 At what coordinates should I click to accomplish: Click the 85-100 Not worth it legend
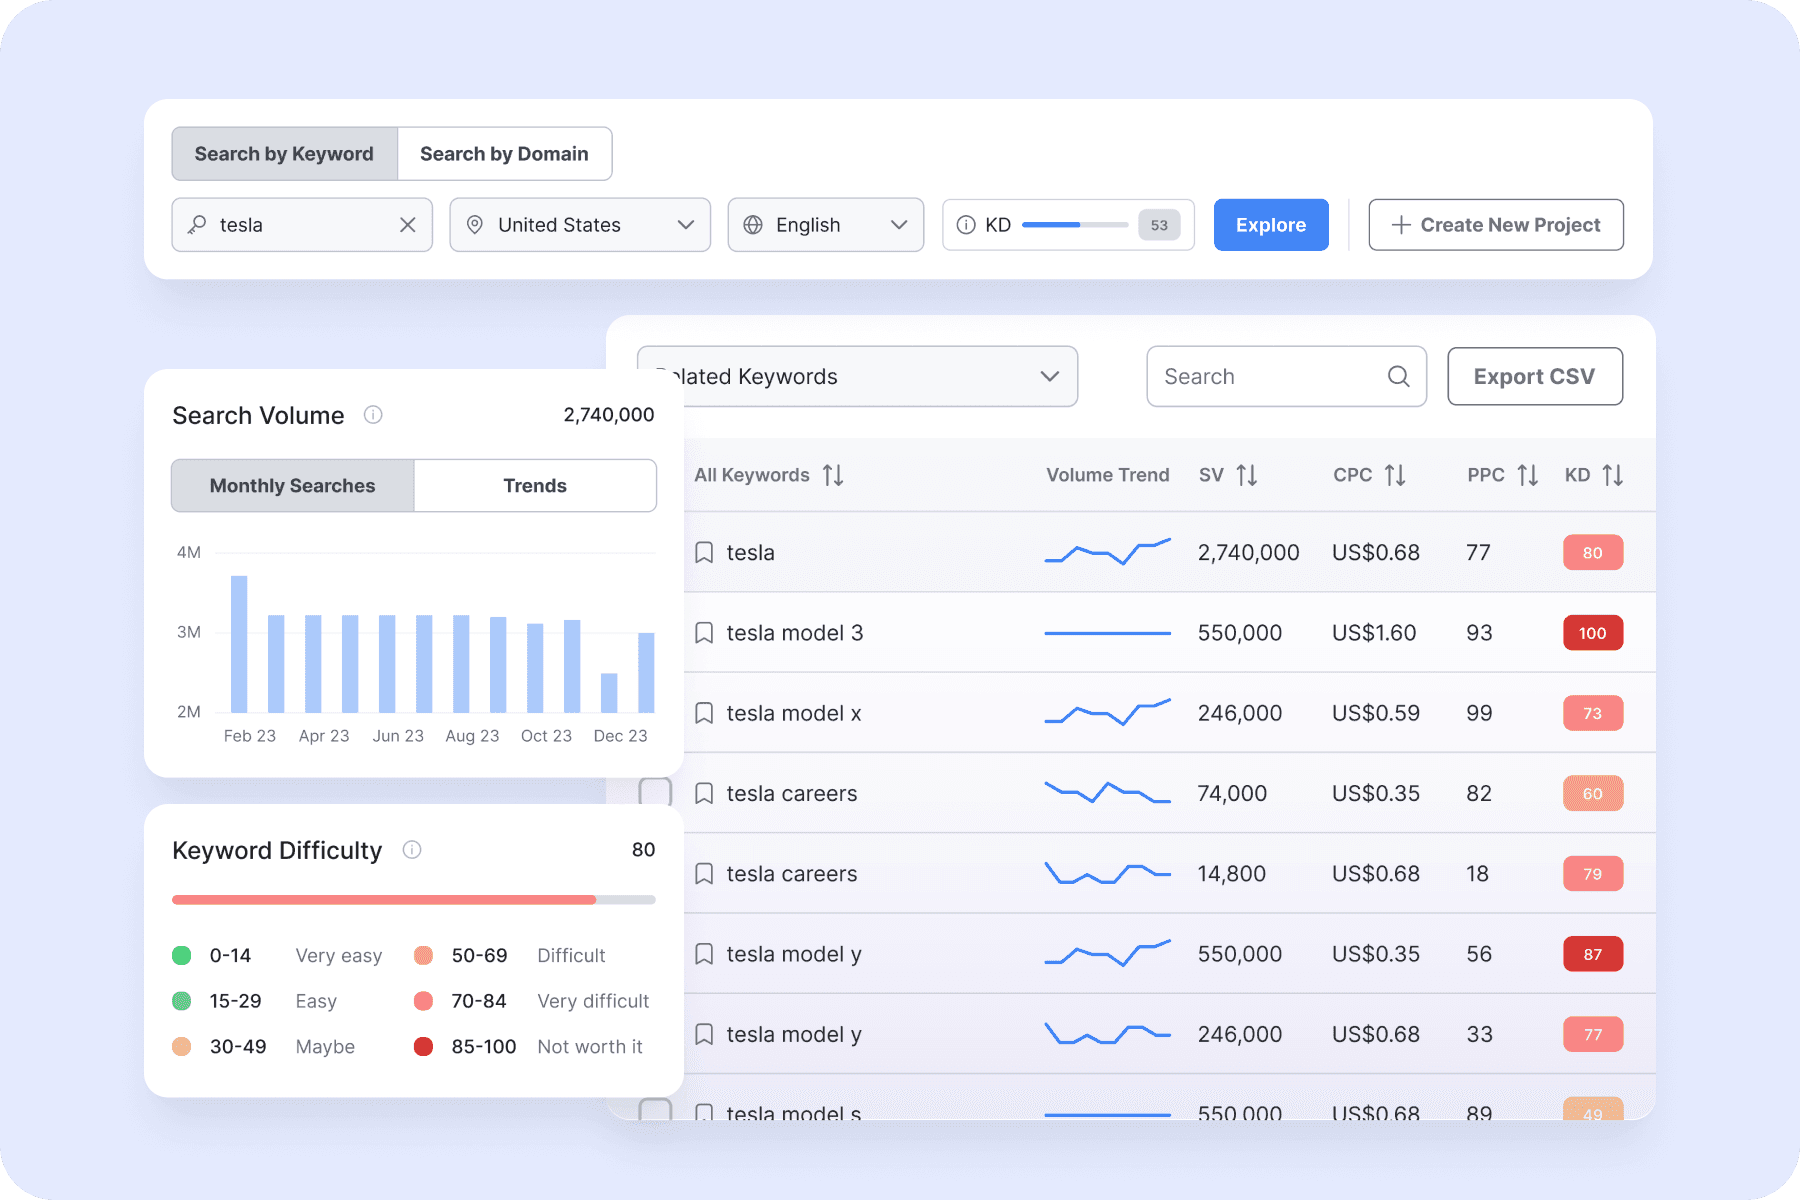click(x=528, y=1047)
